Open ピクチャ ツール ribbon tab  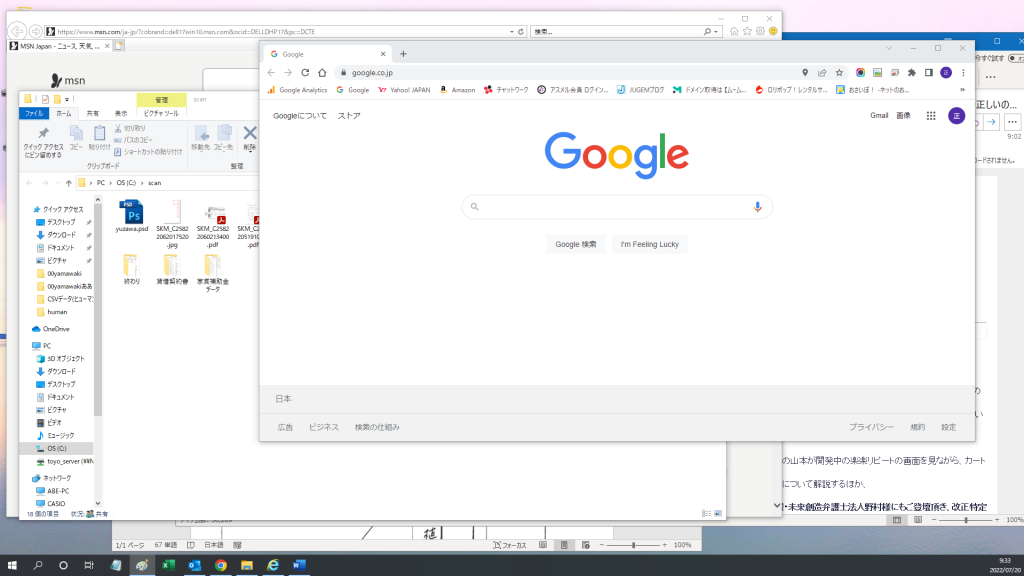[x=161, y=113]
